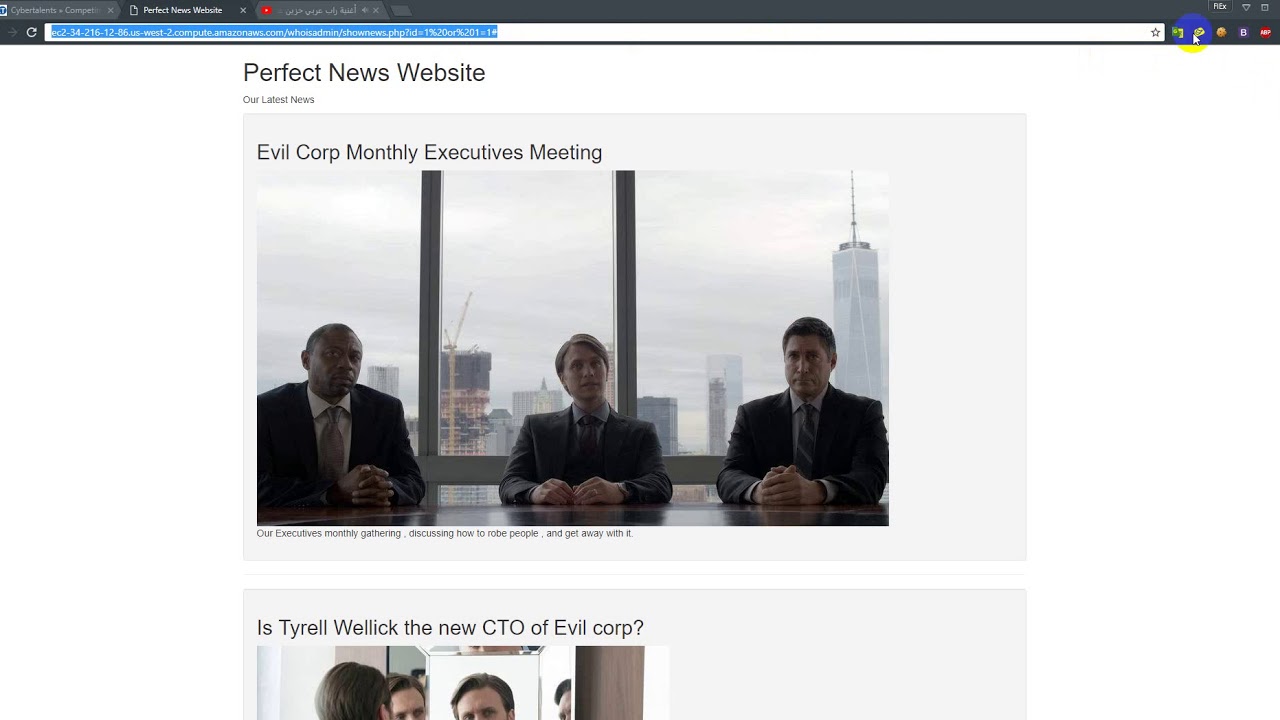Click the forward navigation arrow
Screen dimensions: 1280x720
pyautogui.click(x=12, y=32)
